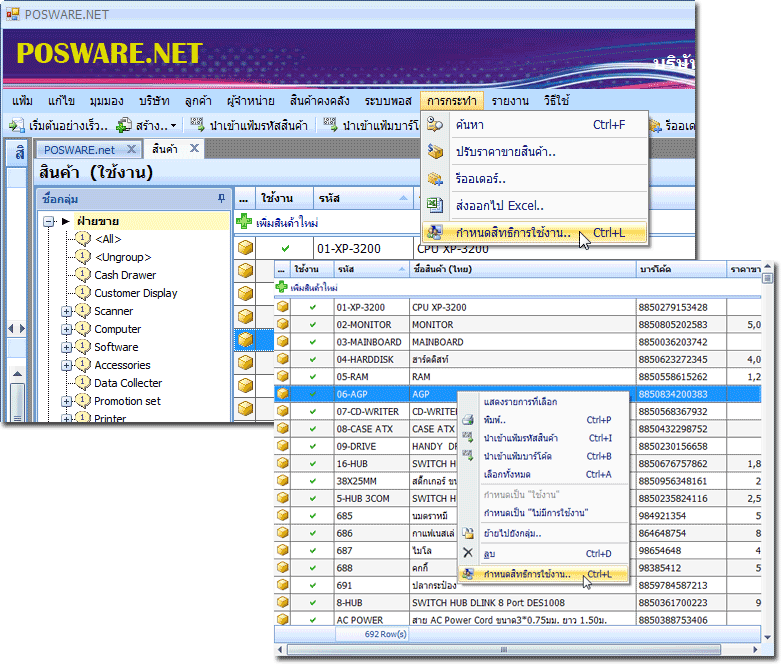781x664 pixels.
Task: Click the green plus add-product icon
Action: 244,222
